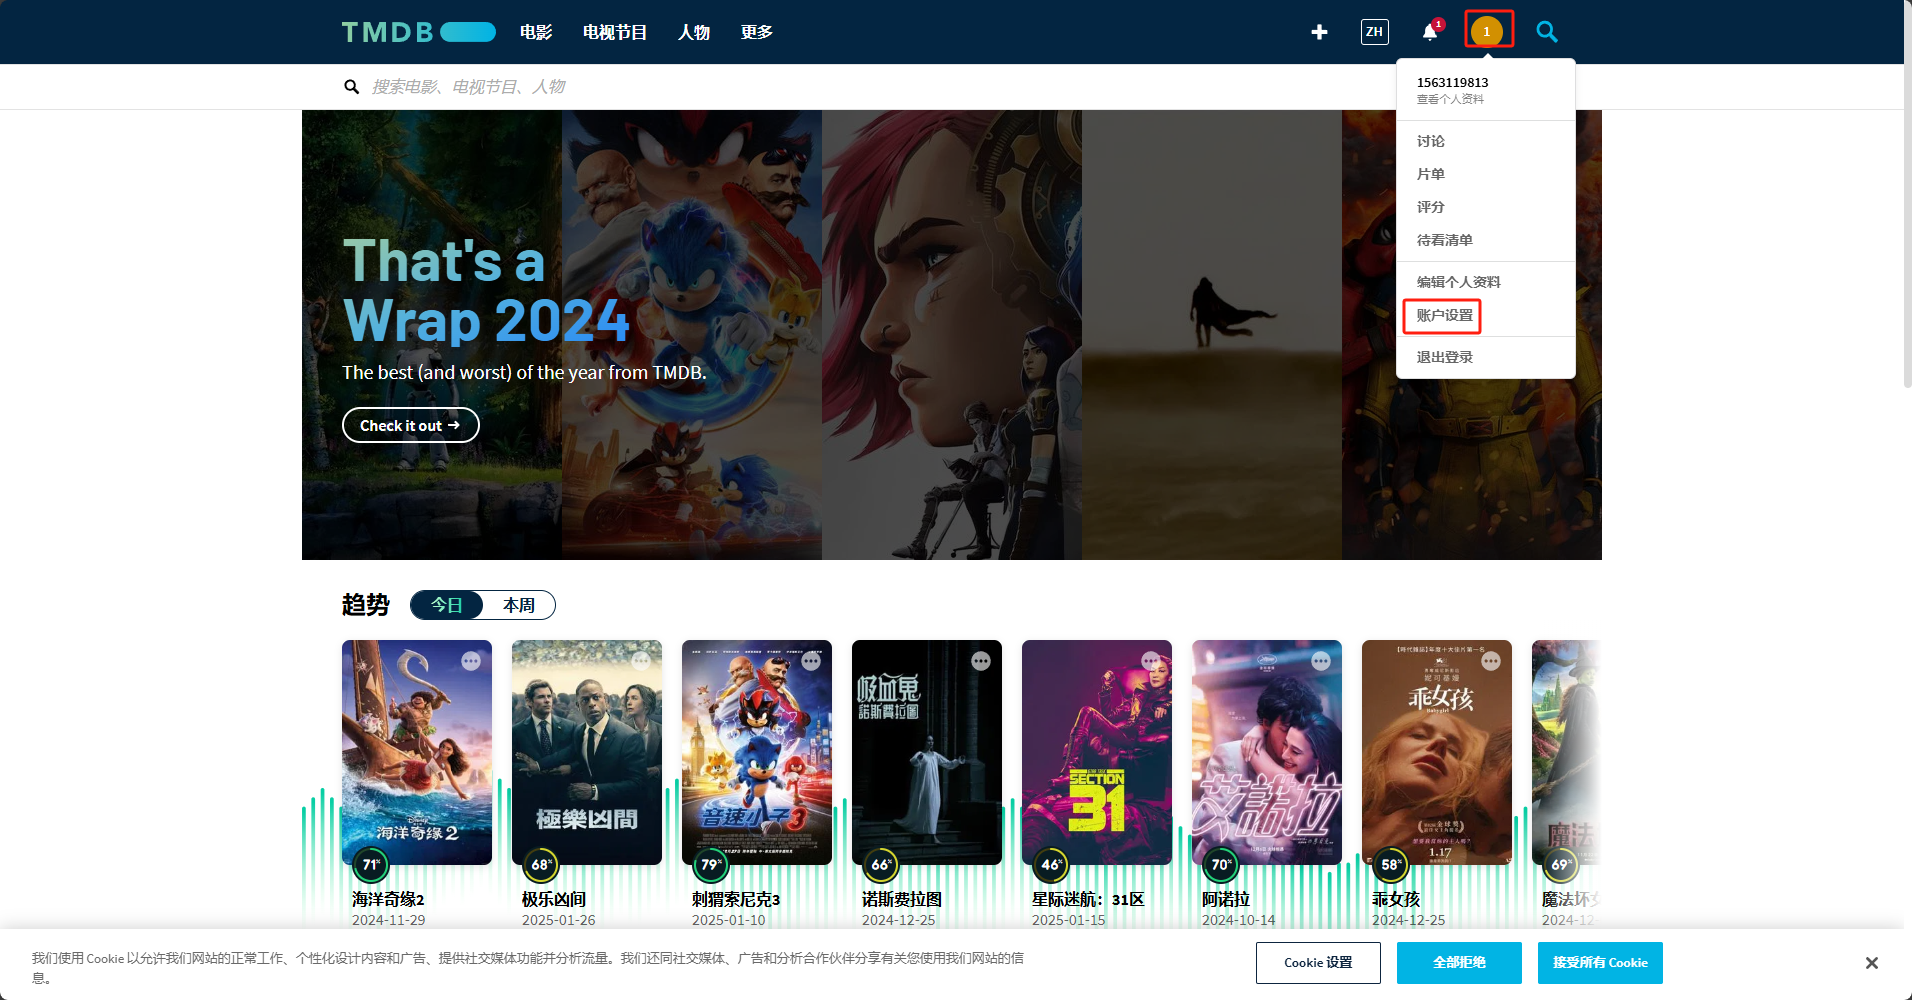Click the user avatar icon

point(1487,32)
